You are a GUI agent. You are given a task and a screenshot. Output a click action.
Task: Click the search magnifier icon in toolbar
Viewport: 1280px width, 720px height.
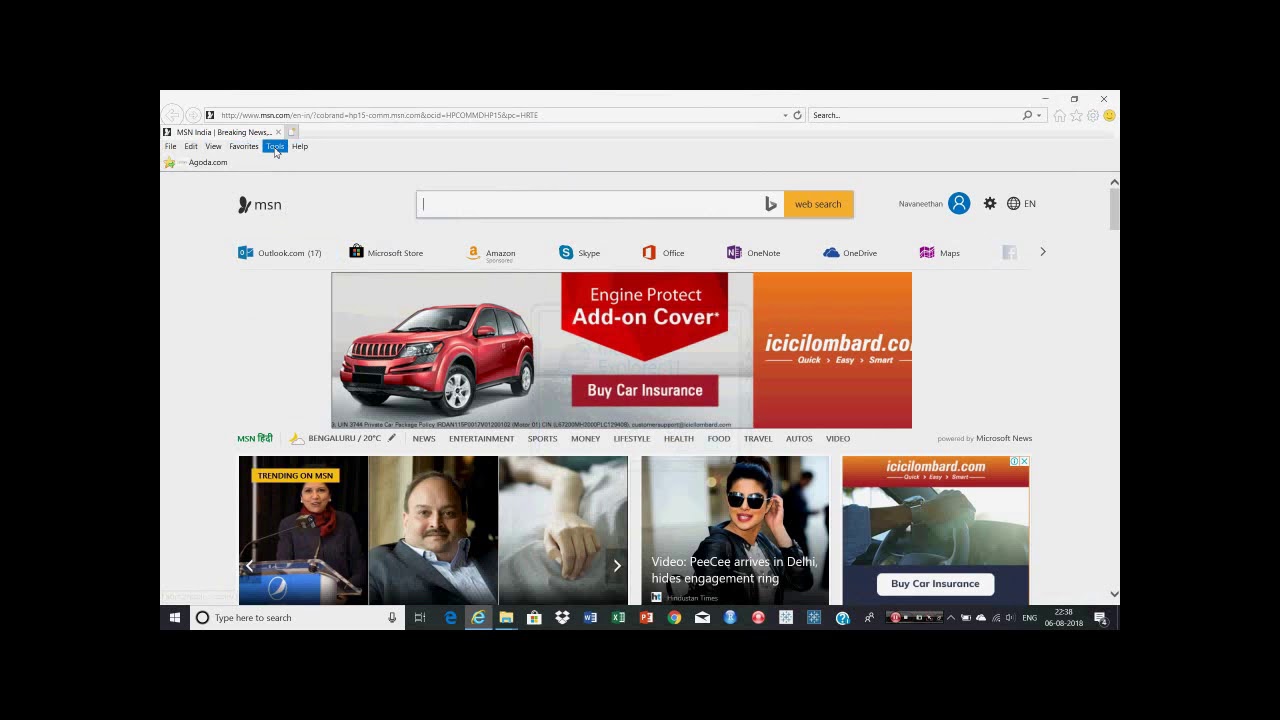[1027, 115]
